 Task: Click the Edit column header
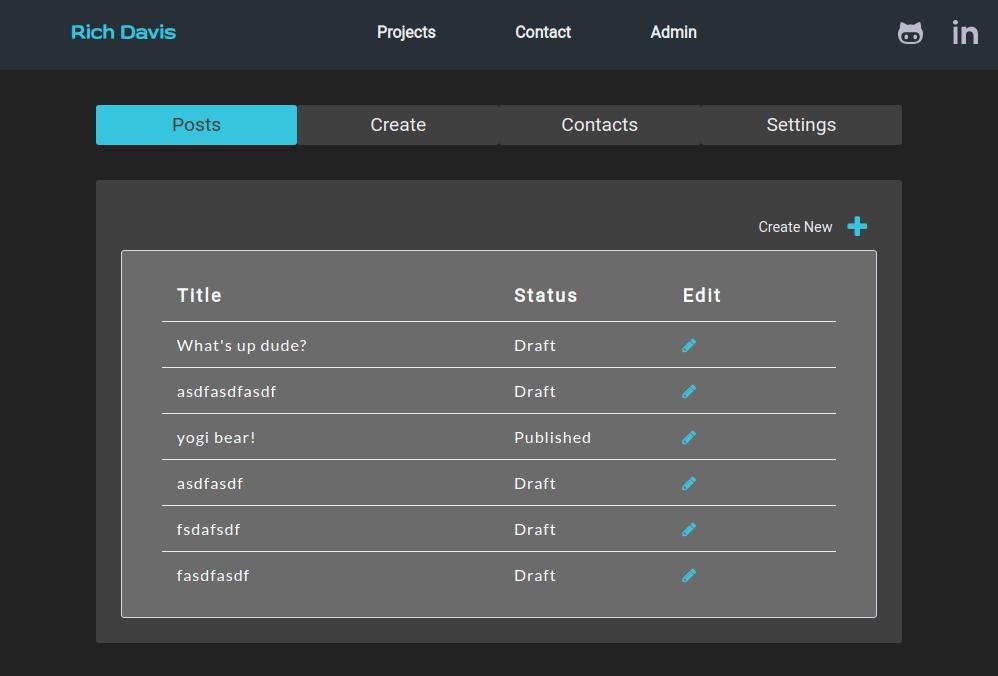point(701,295)
